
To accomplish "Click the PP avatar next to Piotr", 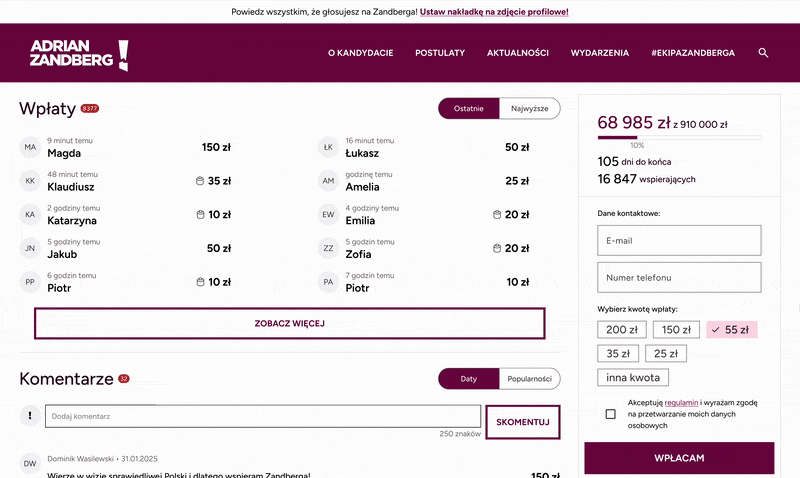I will point(30,282).
